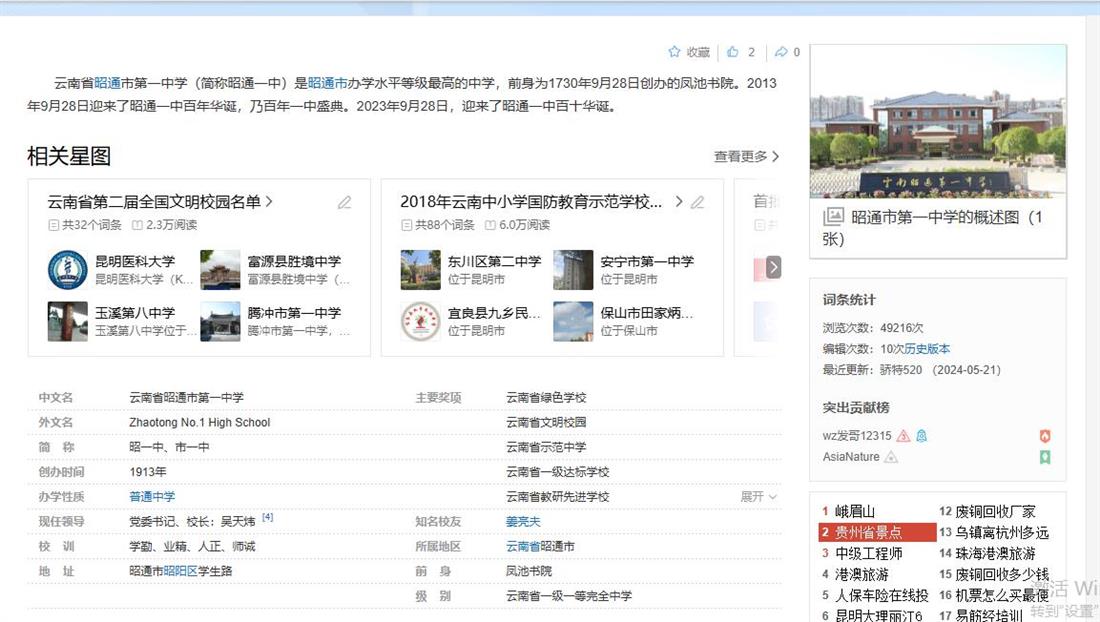Open 富源县胜境中学 thumbnail image
The height and width of the screenshot is (622, 1100).
[220, 270]
